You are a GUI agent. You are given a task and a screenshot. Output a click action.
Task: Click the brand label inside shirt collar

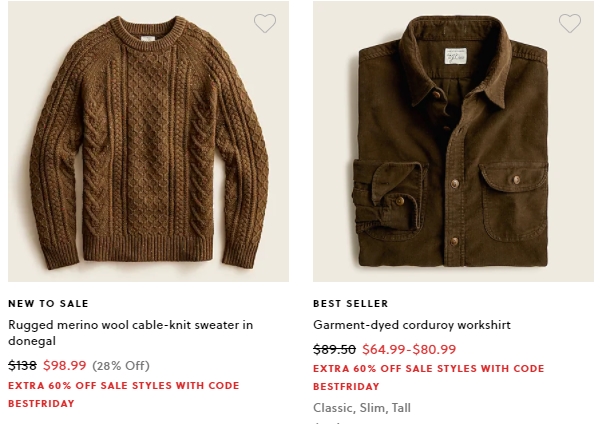(455, 56)
